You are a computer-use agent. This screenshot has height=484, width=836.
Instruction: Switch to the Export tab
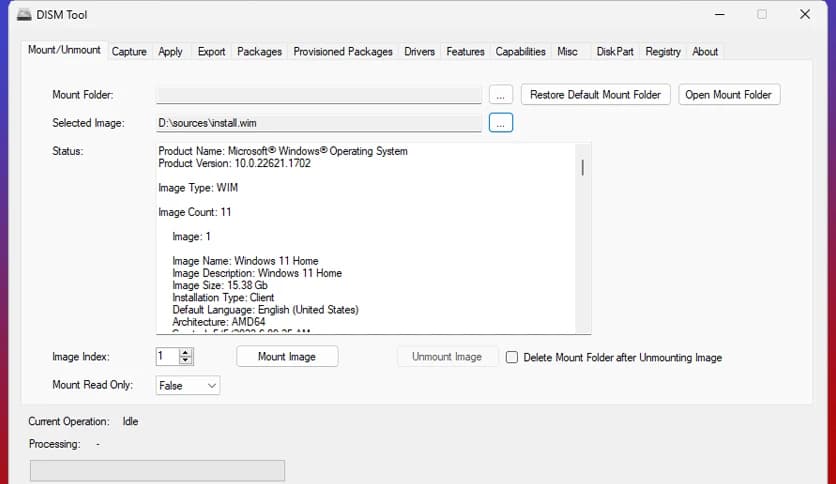pyautogui.click(x=211, y=52)
